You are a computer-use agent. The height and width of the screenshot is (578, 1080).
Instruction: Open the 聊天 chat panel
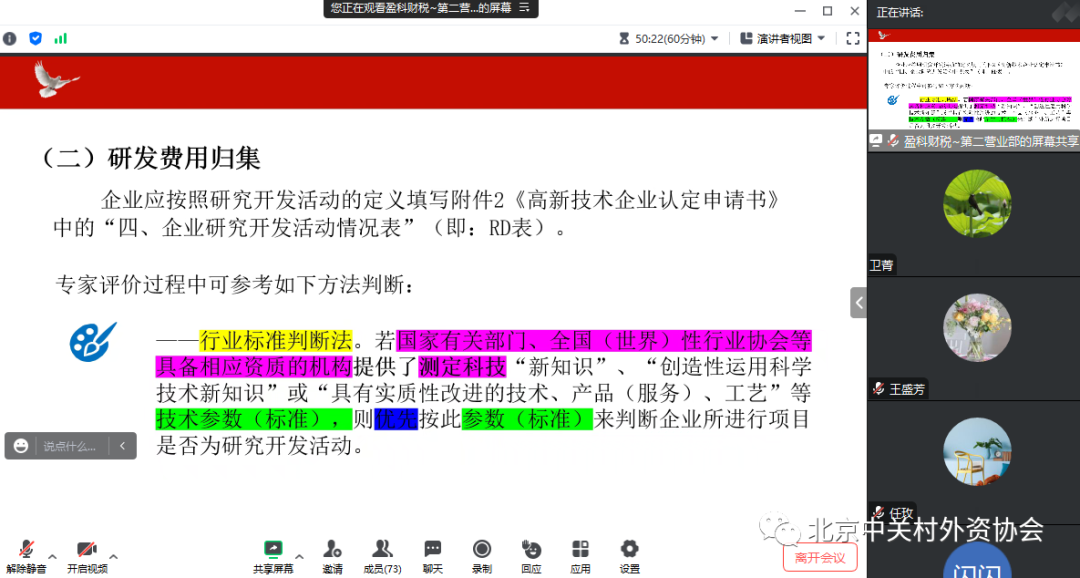433,557
